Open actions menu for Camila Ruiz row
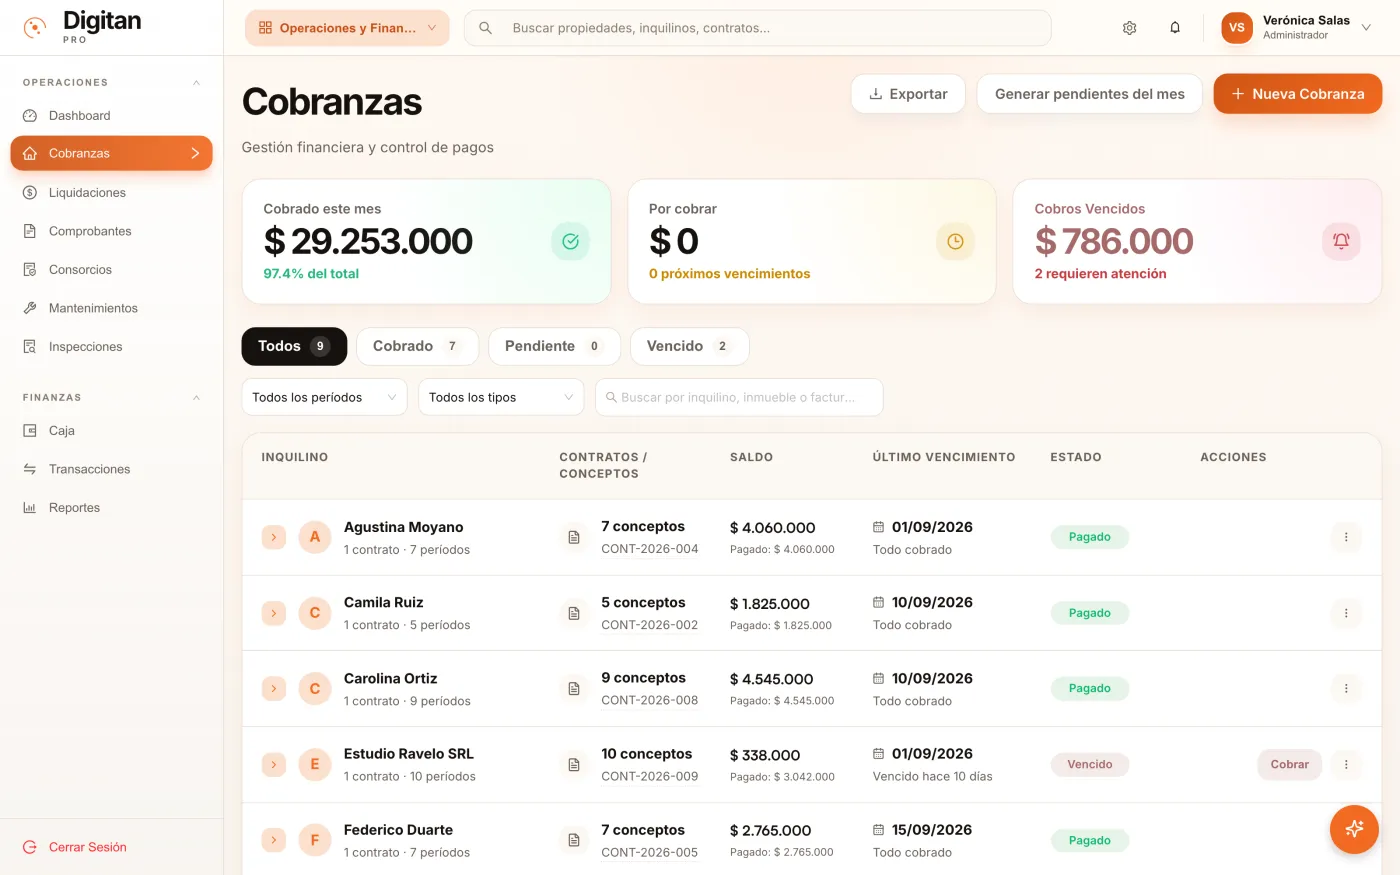The width and height of the screenshot is (1400, 875). [1346, 613]
